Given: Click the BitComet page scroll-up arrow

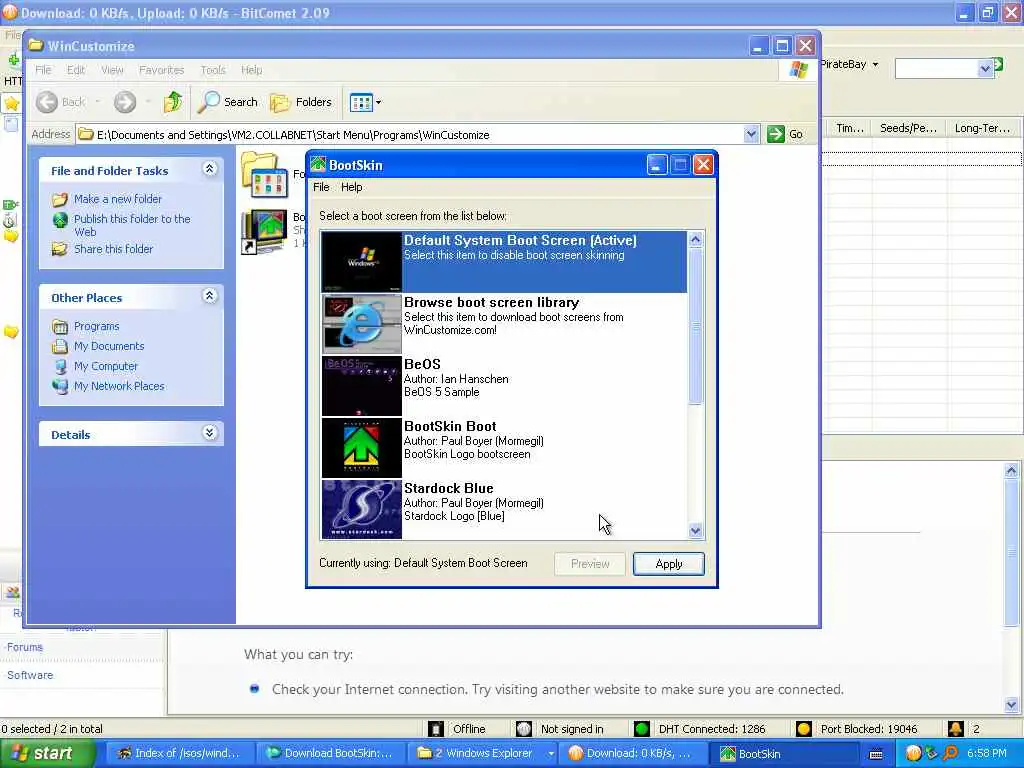Looking at the screenshot, I should pos(1012,470).
